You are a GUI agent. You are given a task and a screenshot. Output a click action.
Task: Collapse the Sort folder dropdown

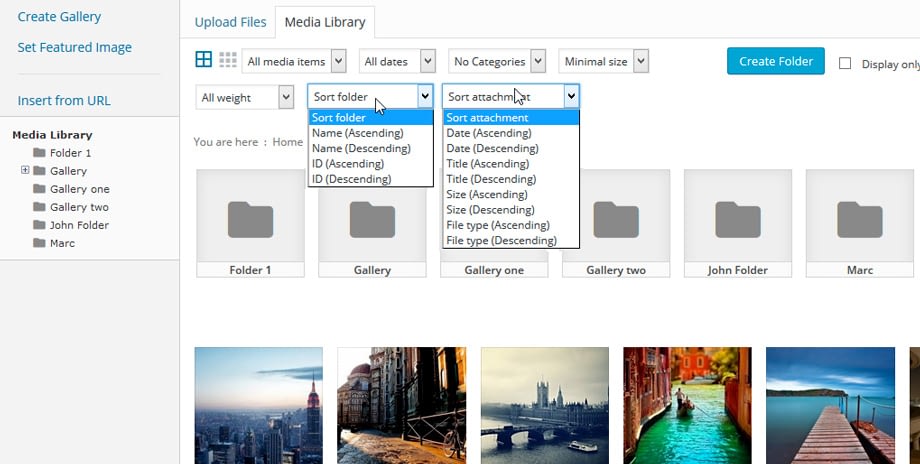pos(370,96)
